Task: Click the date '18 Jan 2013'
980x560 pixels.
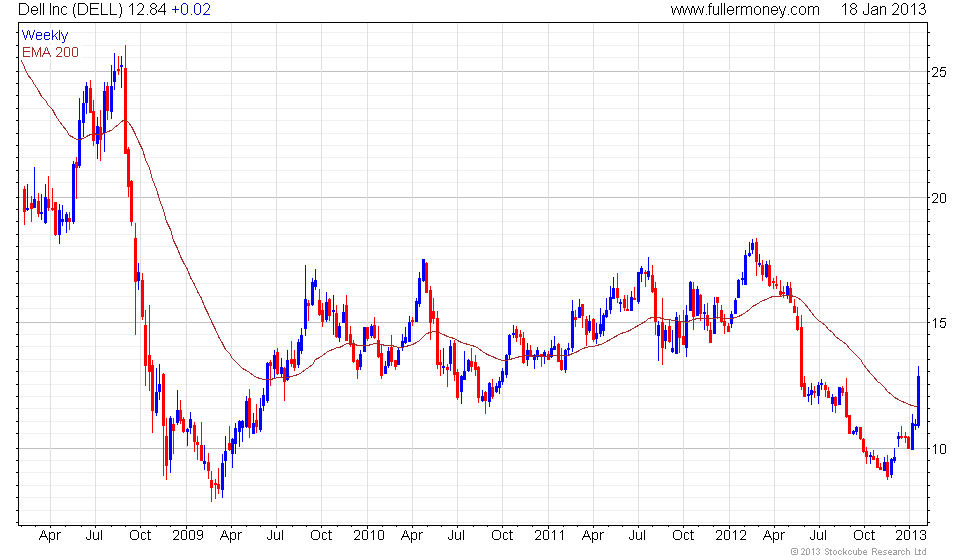Action: 883,10
